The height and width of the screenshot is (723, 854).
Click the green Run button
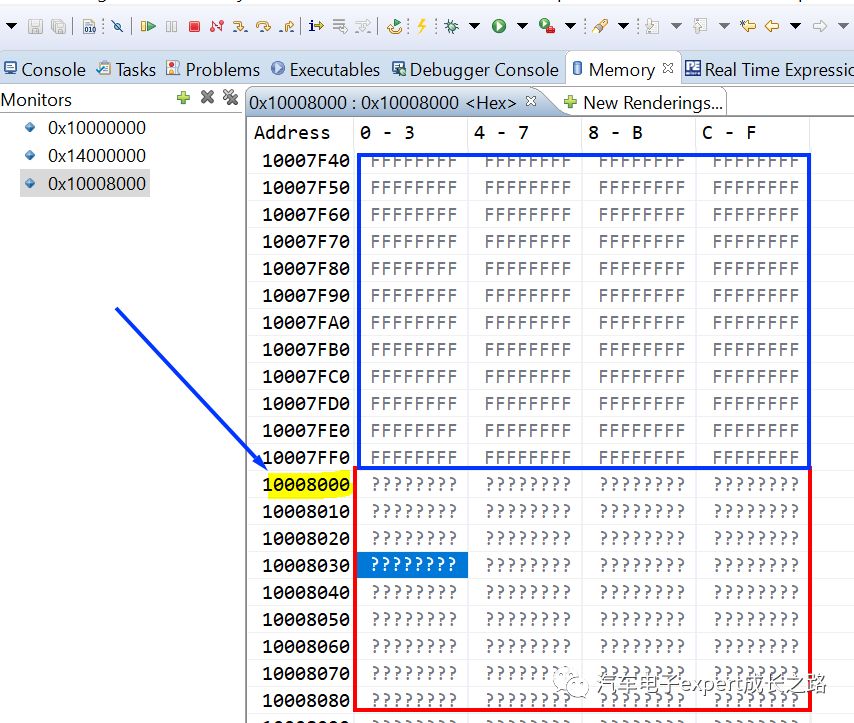pos(498,26)
